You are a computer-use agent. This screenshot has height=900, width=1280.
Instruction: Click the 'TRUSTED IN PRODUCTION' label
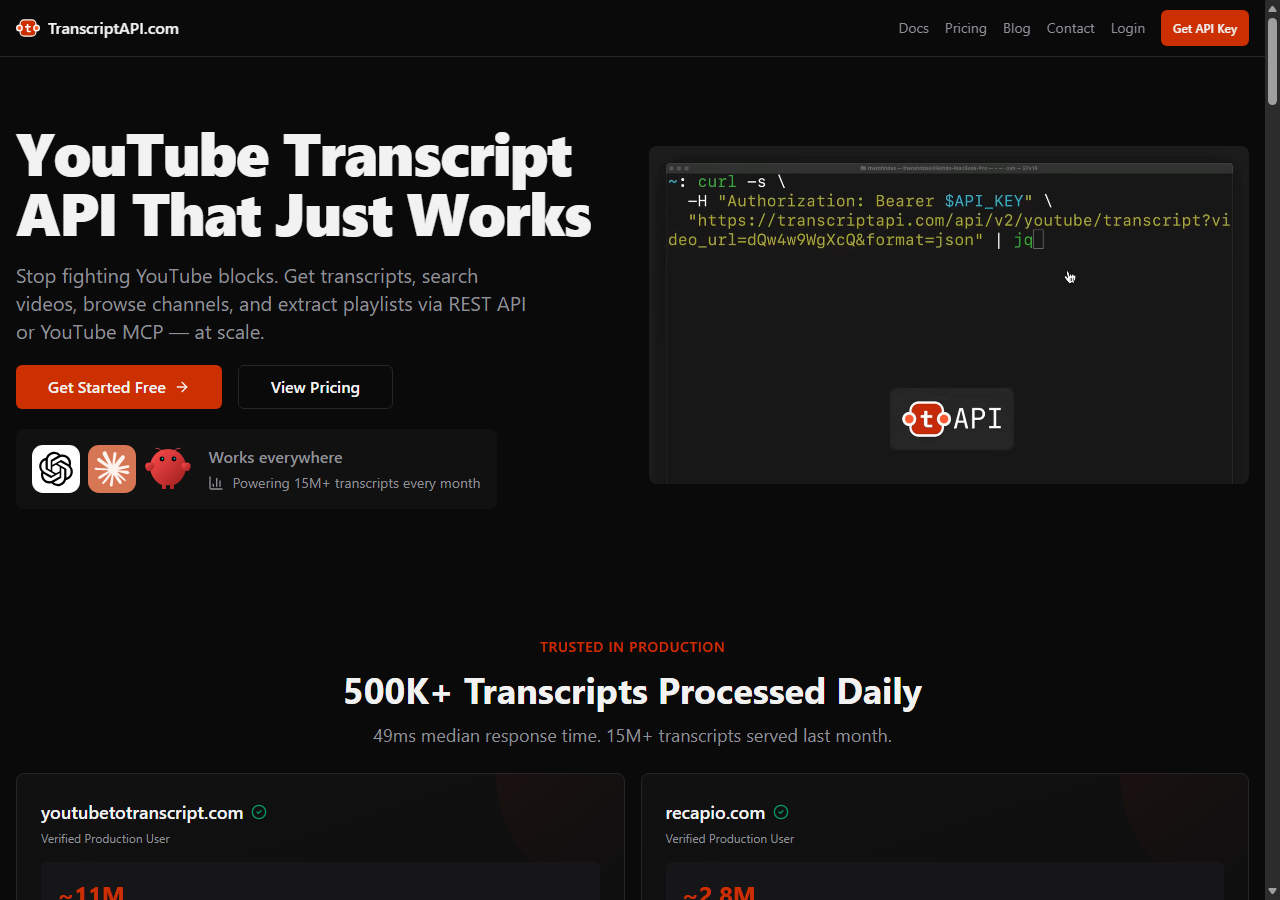point(632,647)
